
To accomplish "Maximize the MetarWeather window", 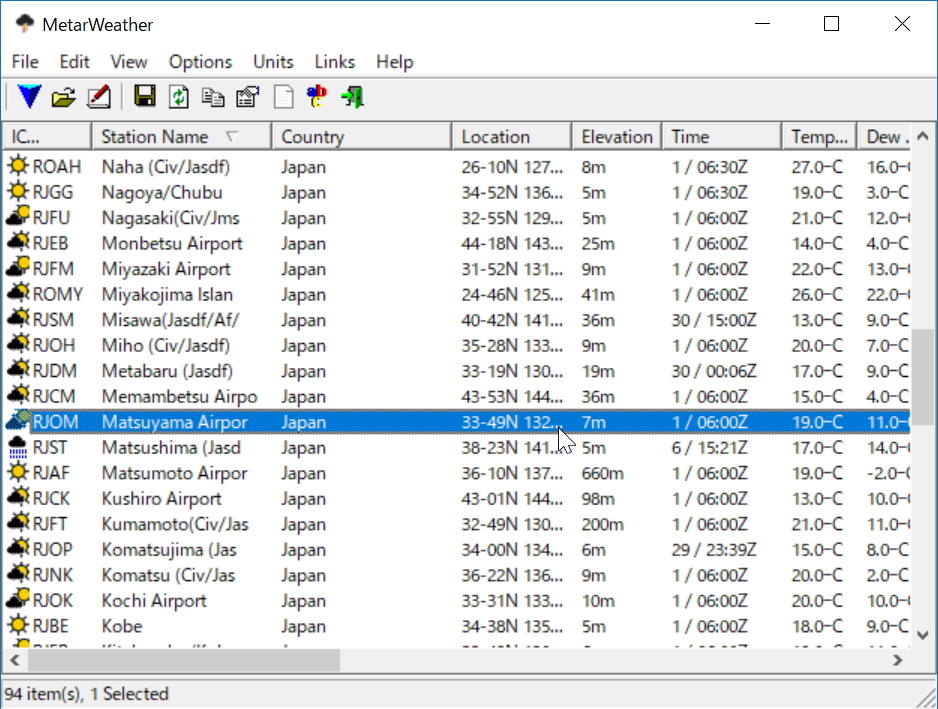I will [x=831, y=24].
